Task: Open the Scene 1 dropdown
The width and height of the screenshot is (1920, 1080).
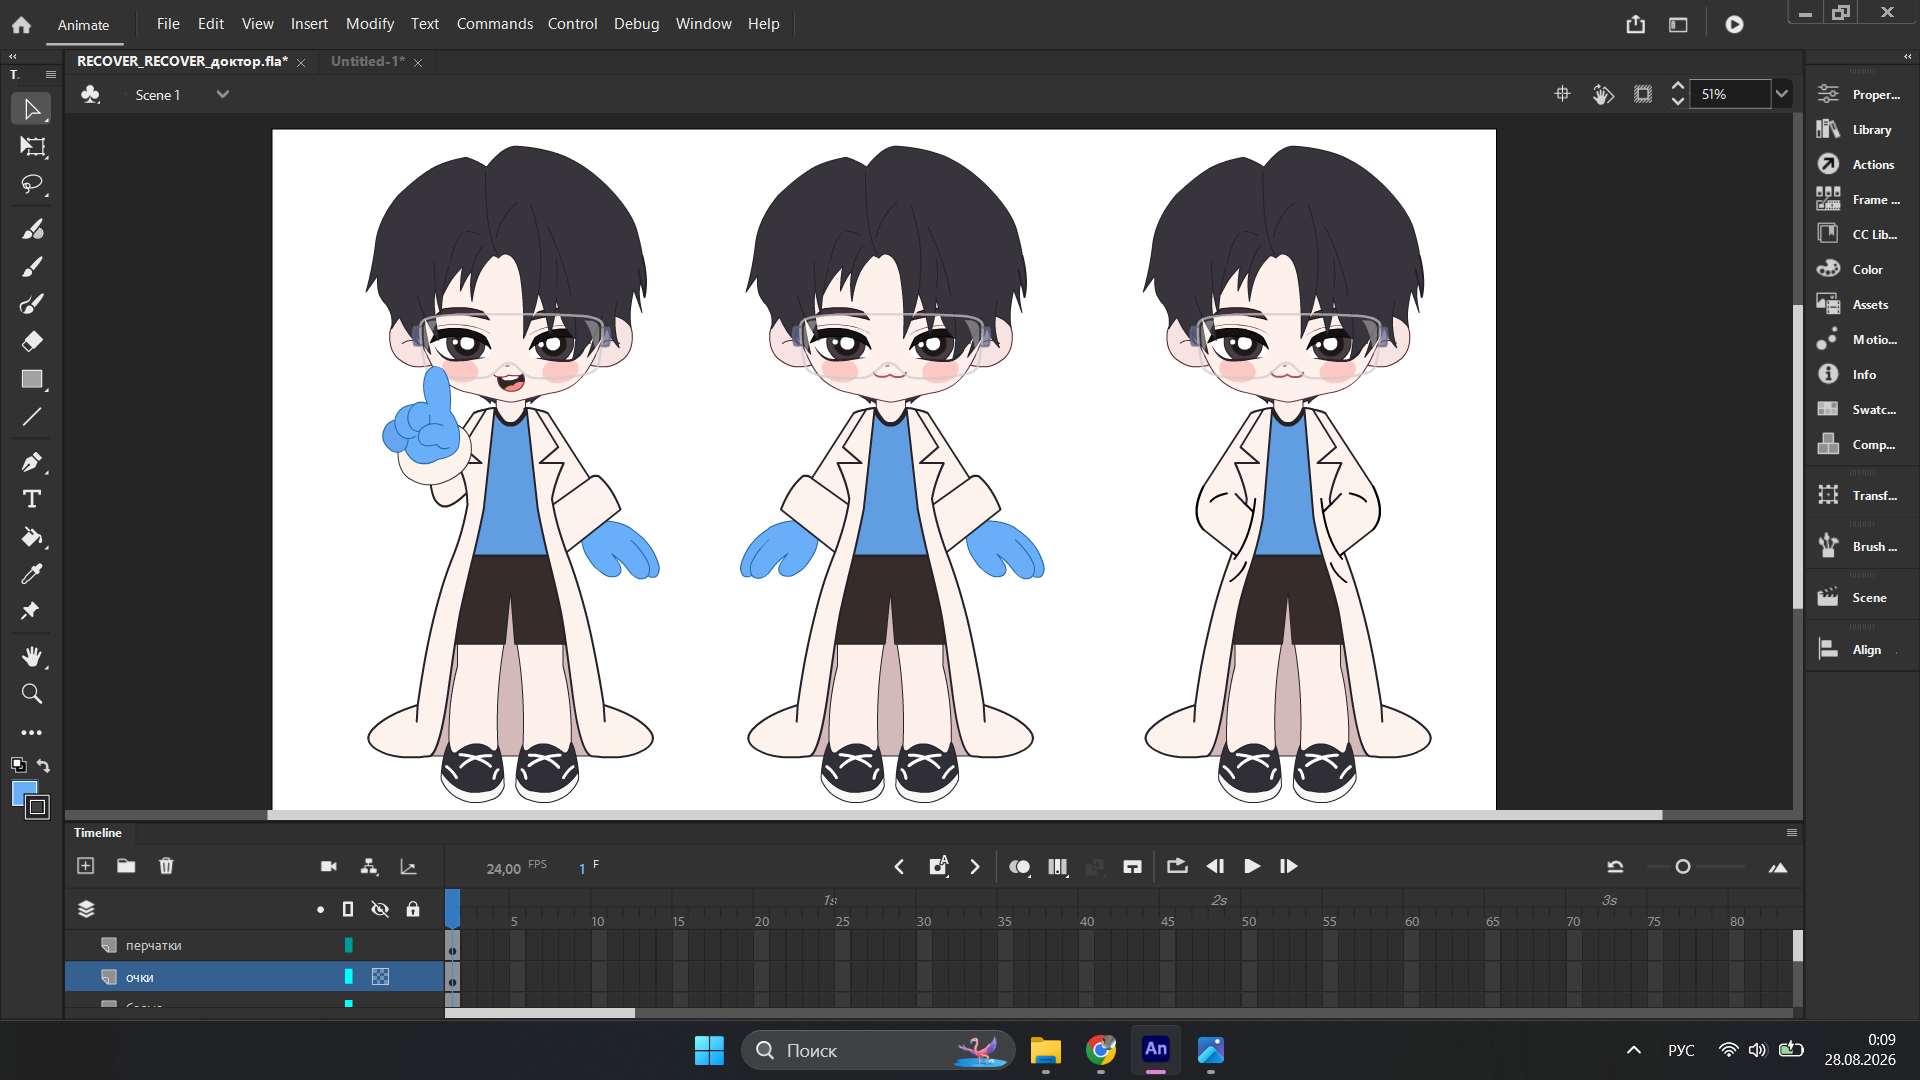Action: [222, 94]
